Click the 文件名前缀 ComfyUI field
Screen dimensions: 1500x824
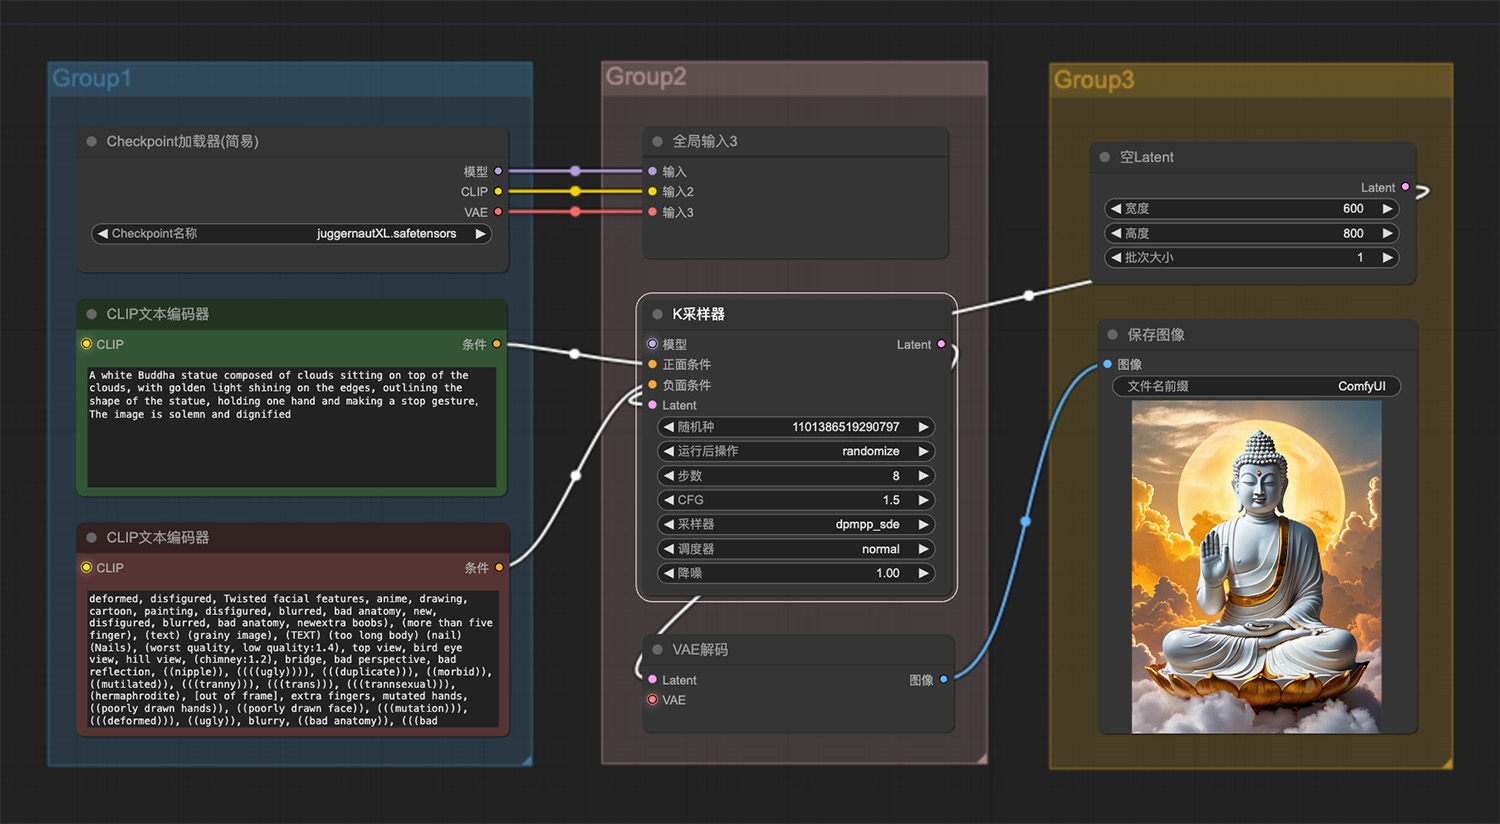click(x=1256, y=386)
